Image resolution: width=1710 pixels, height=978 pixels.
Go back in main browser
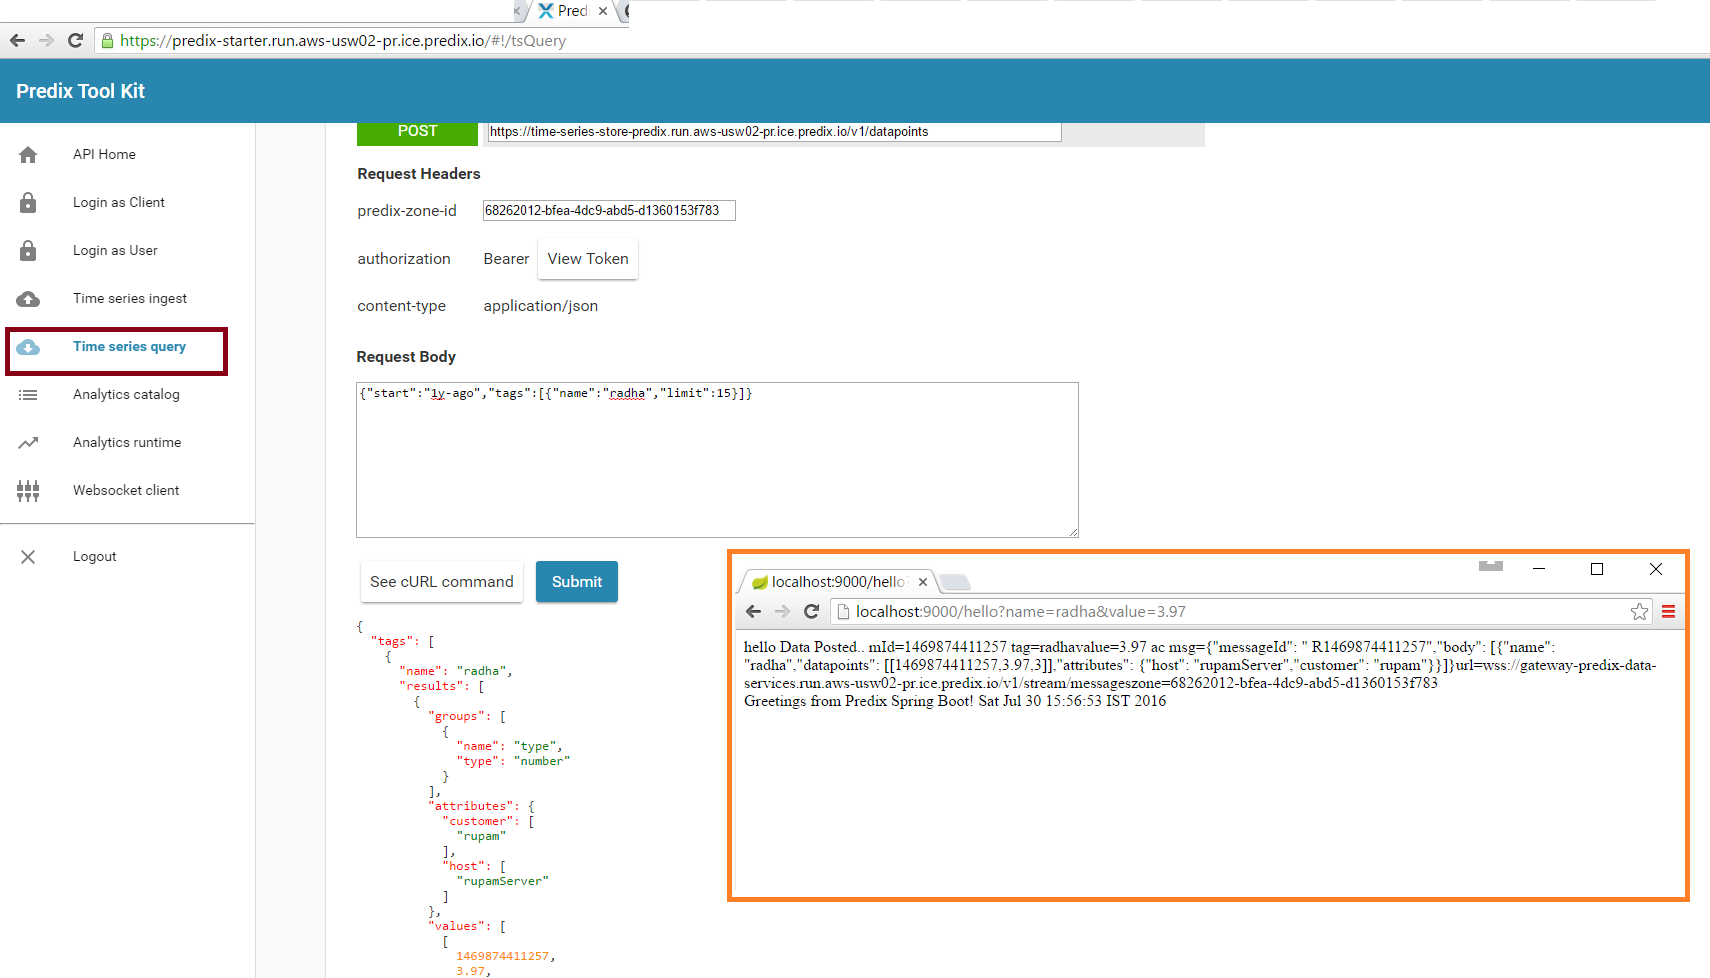[x=17, y=40]
